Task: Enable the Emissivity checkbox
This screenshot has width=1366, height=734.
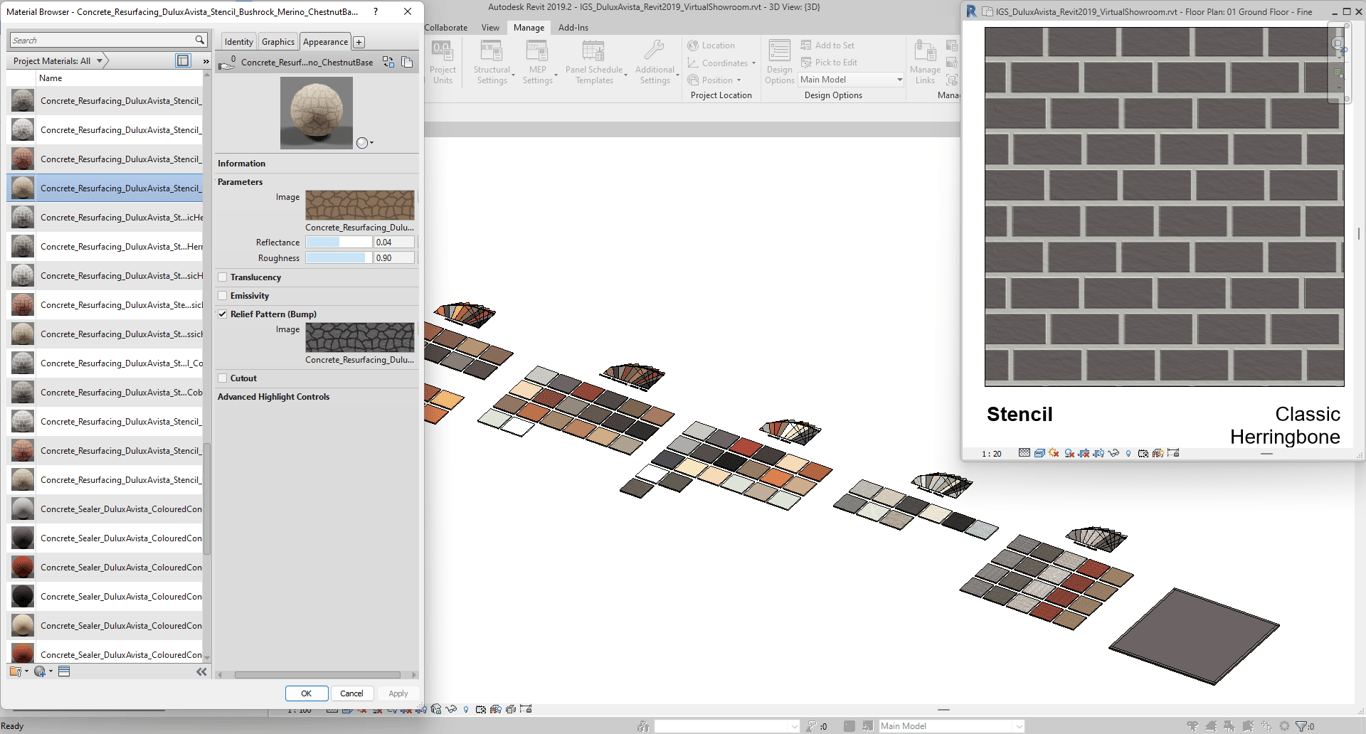Action: pyautogui.click(x=223, y=296)
